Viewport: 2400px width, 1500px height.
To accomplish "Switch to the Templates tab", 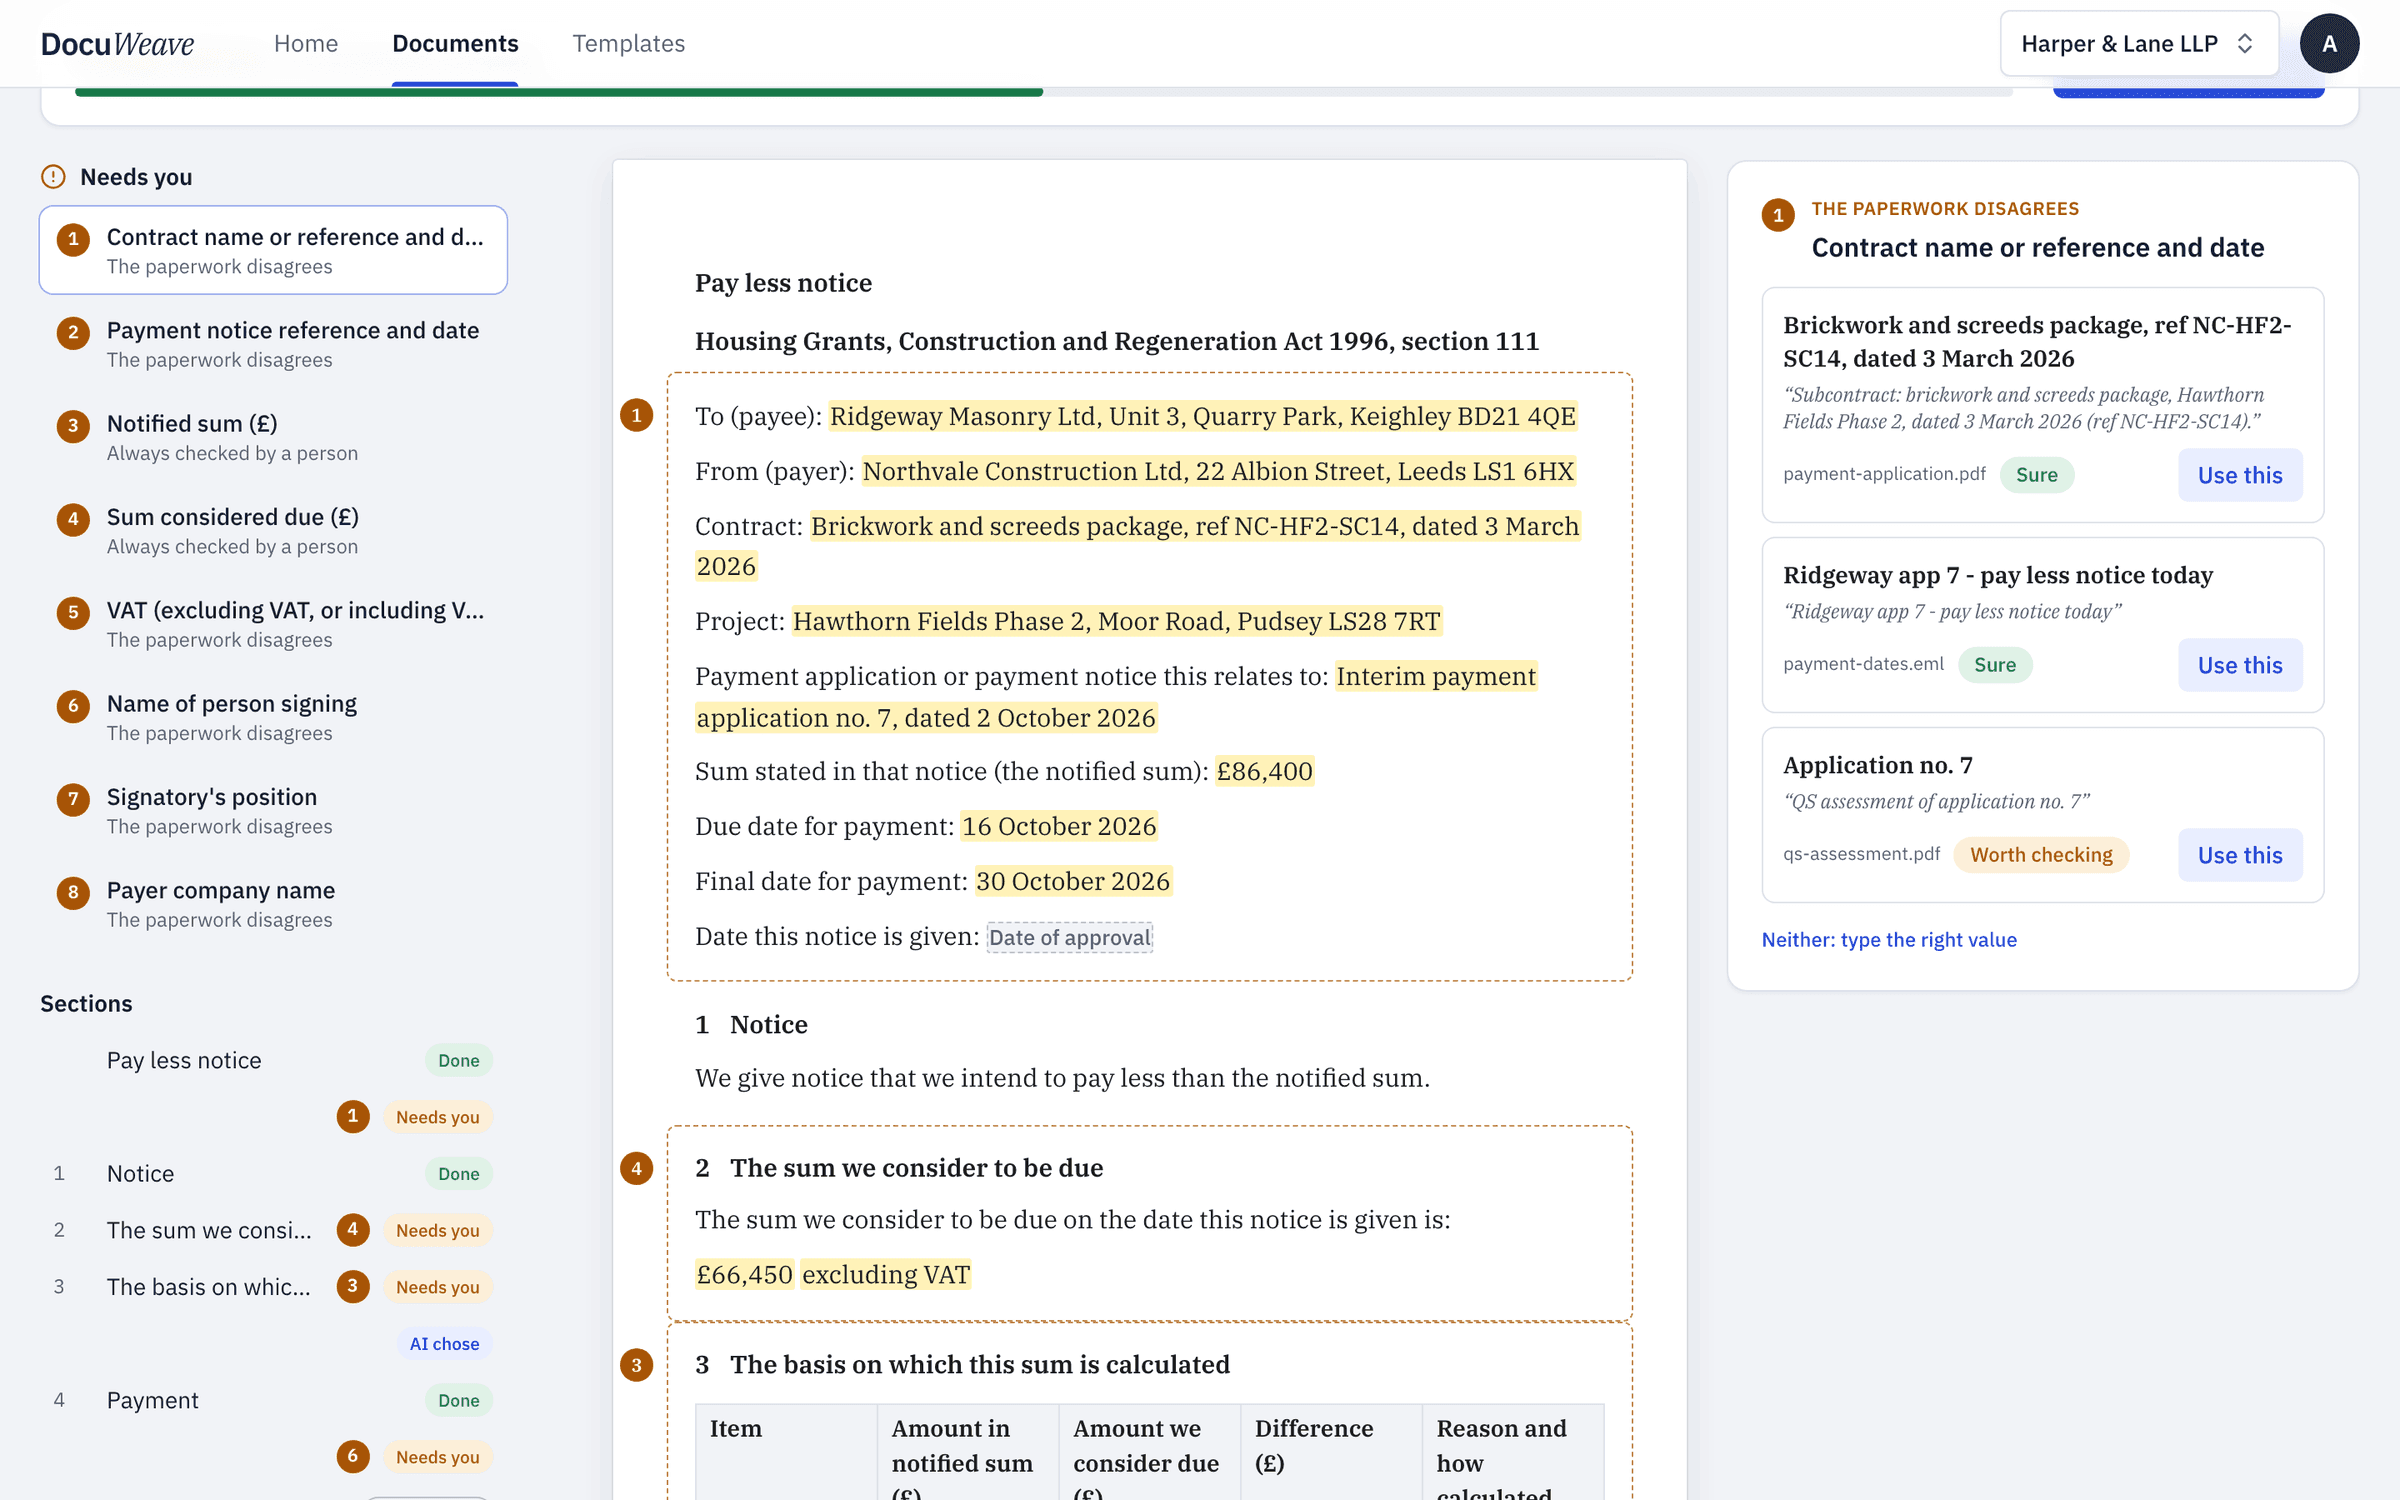I will pyautogui.click(x=628, y=43).
